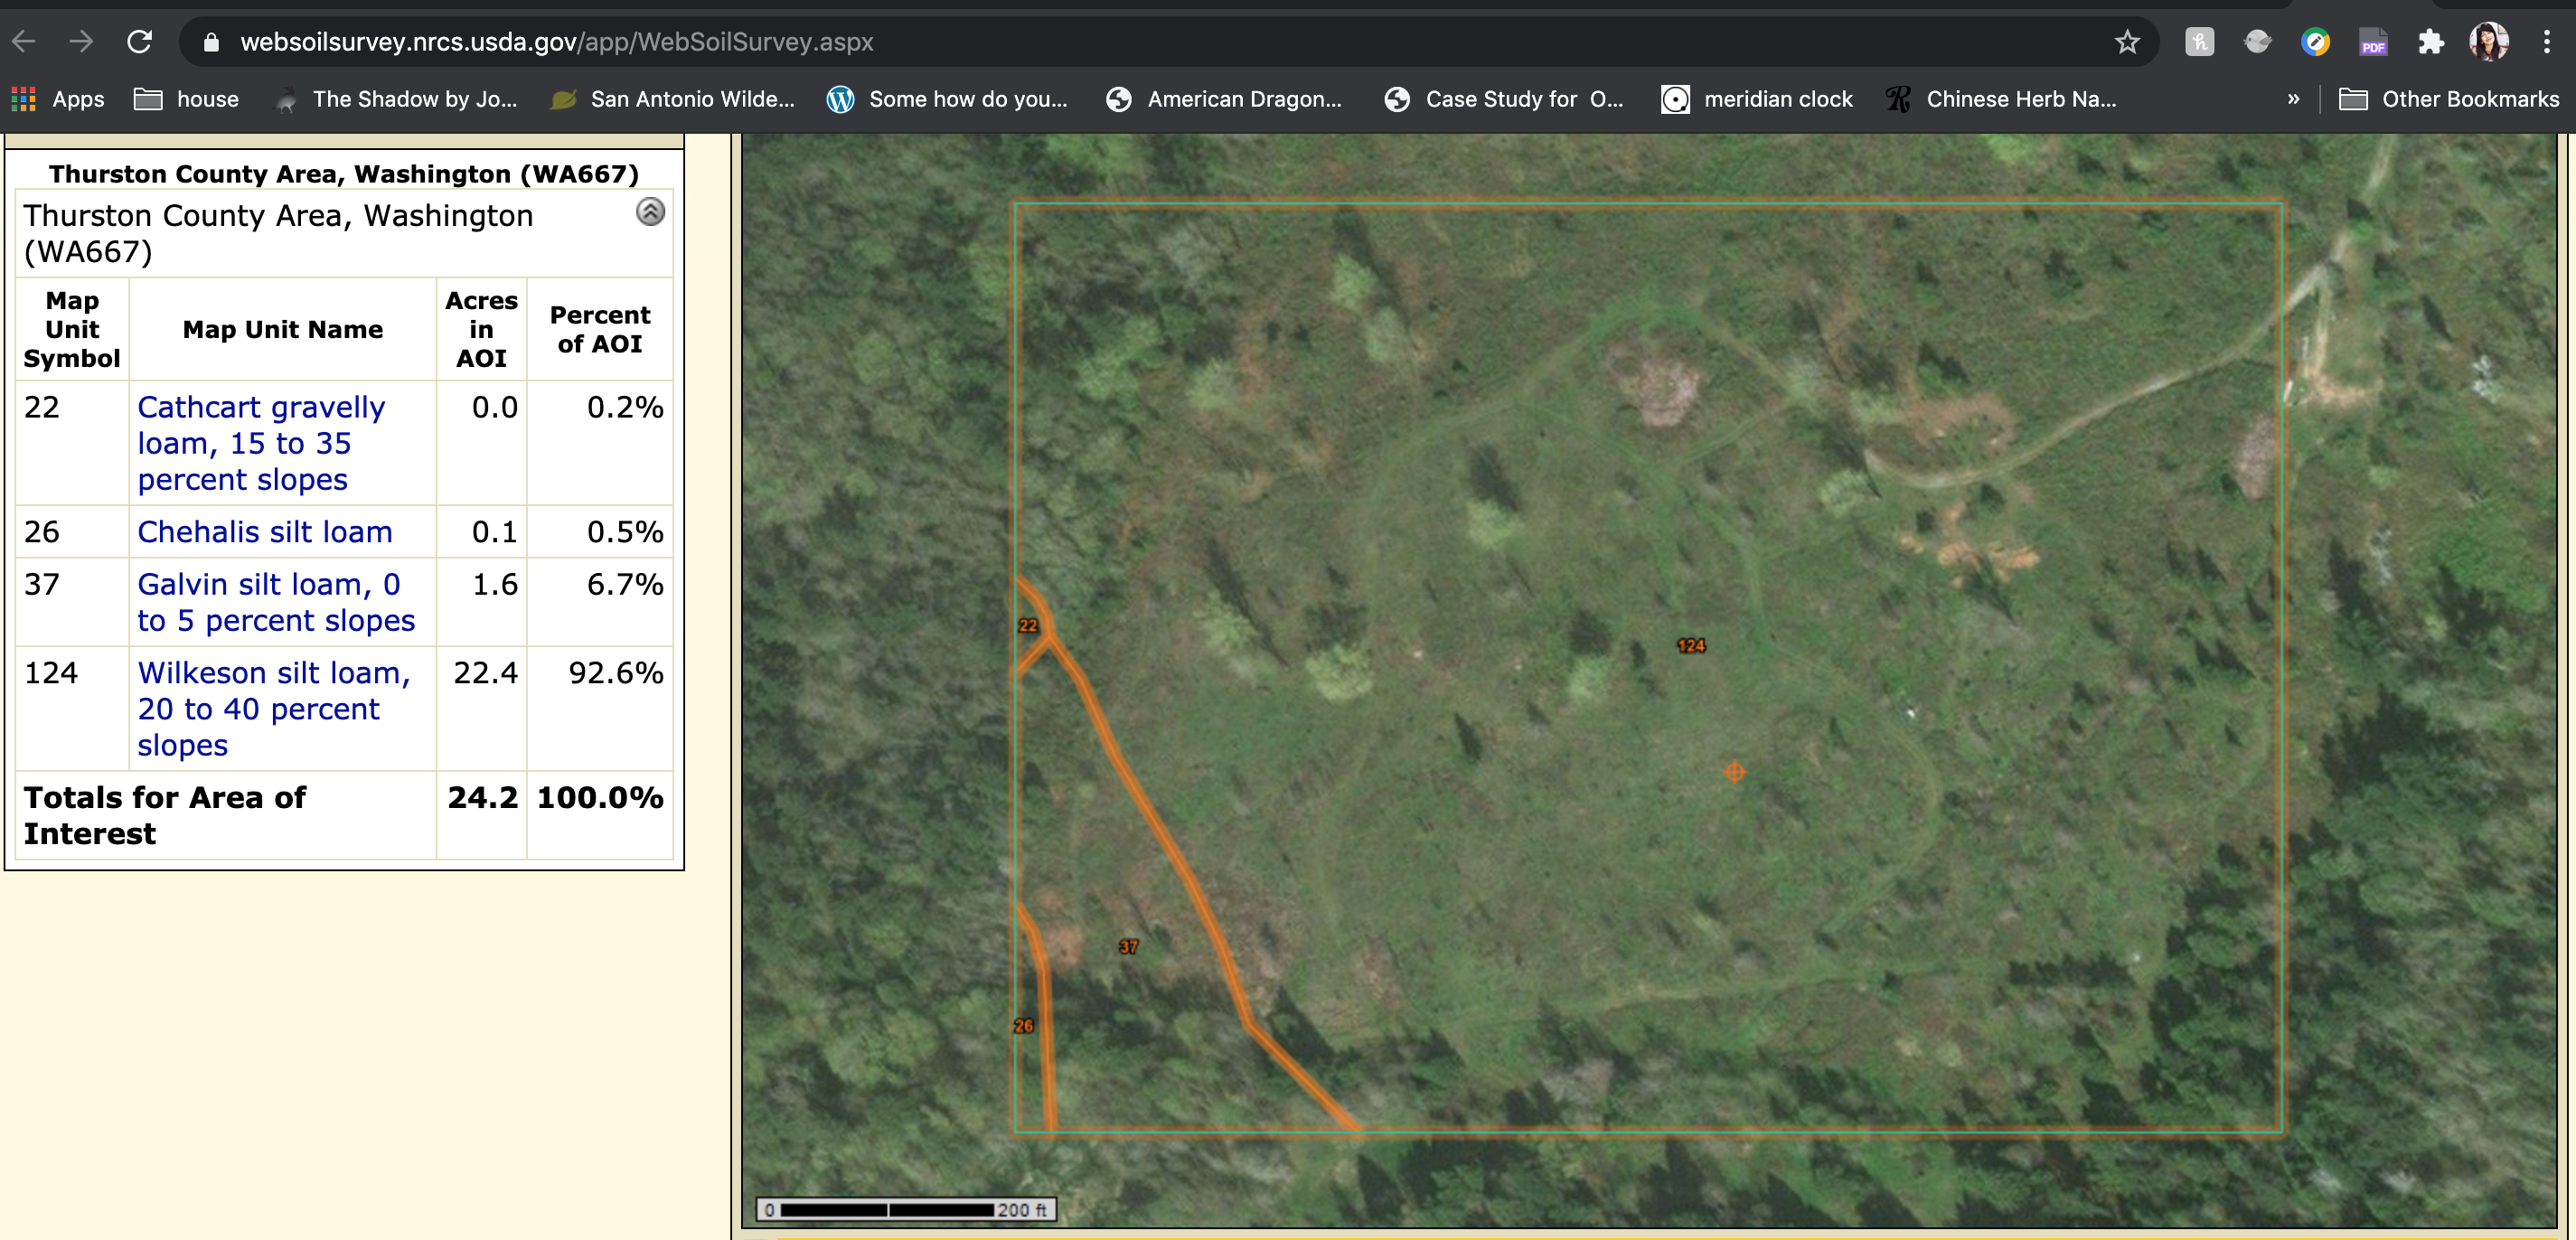Show more hidden bookmarks chevron
This screenshot has width=2576, height=1240.
tap(2293, 99)
